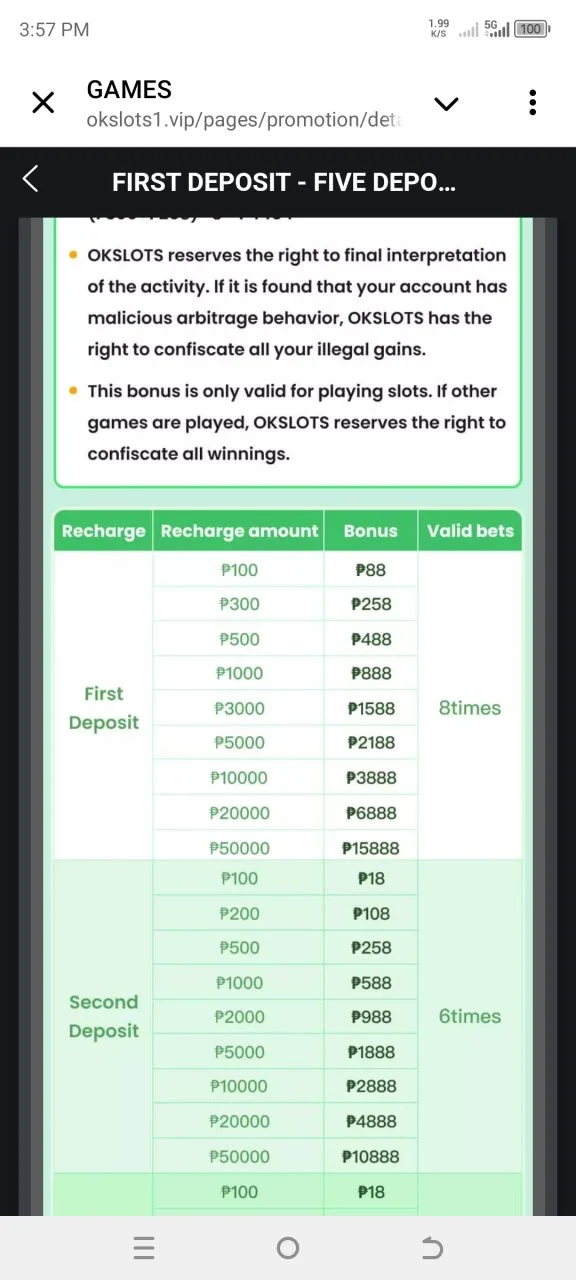Select the Valid bets column header
Image resolution: width=576 pixels, height=1280 pixels.
coord(470,531)
